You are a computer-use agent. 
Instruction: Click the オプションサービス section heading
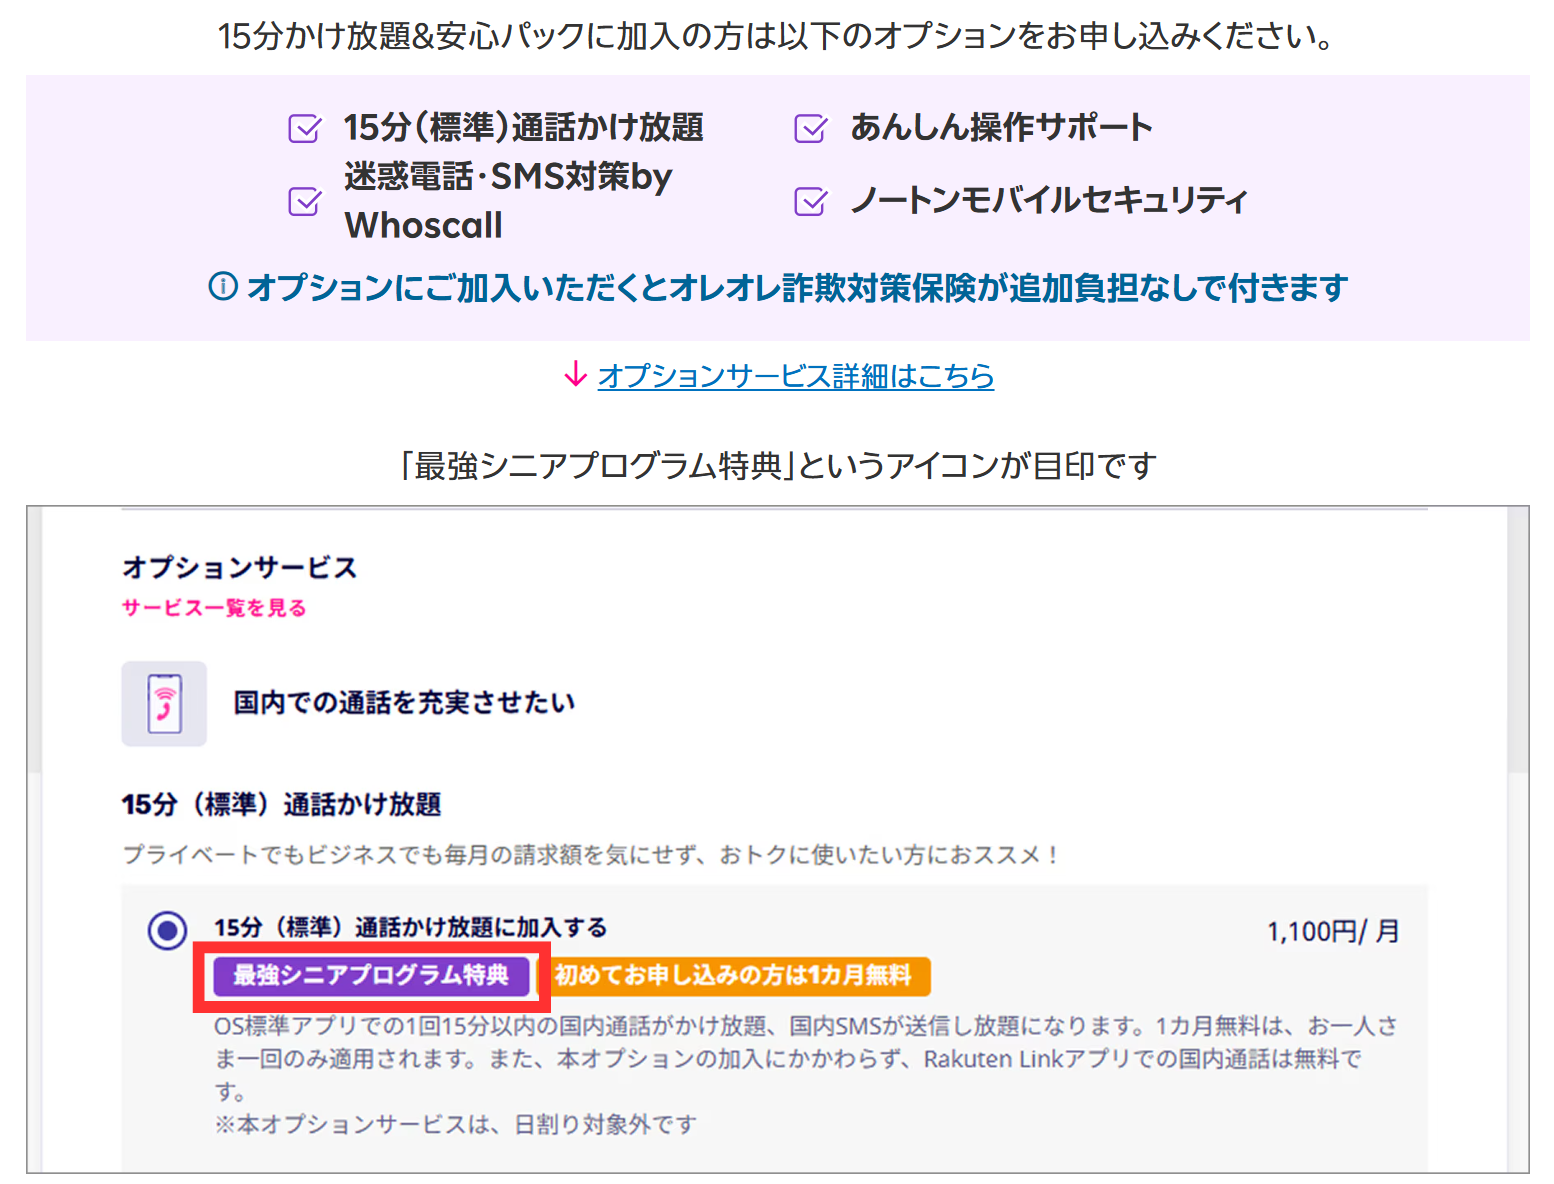pyautogui.click(x=239, y=568)
